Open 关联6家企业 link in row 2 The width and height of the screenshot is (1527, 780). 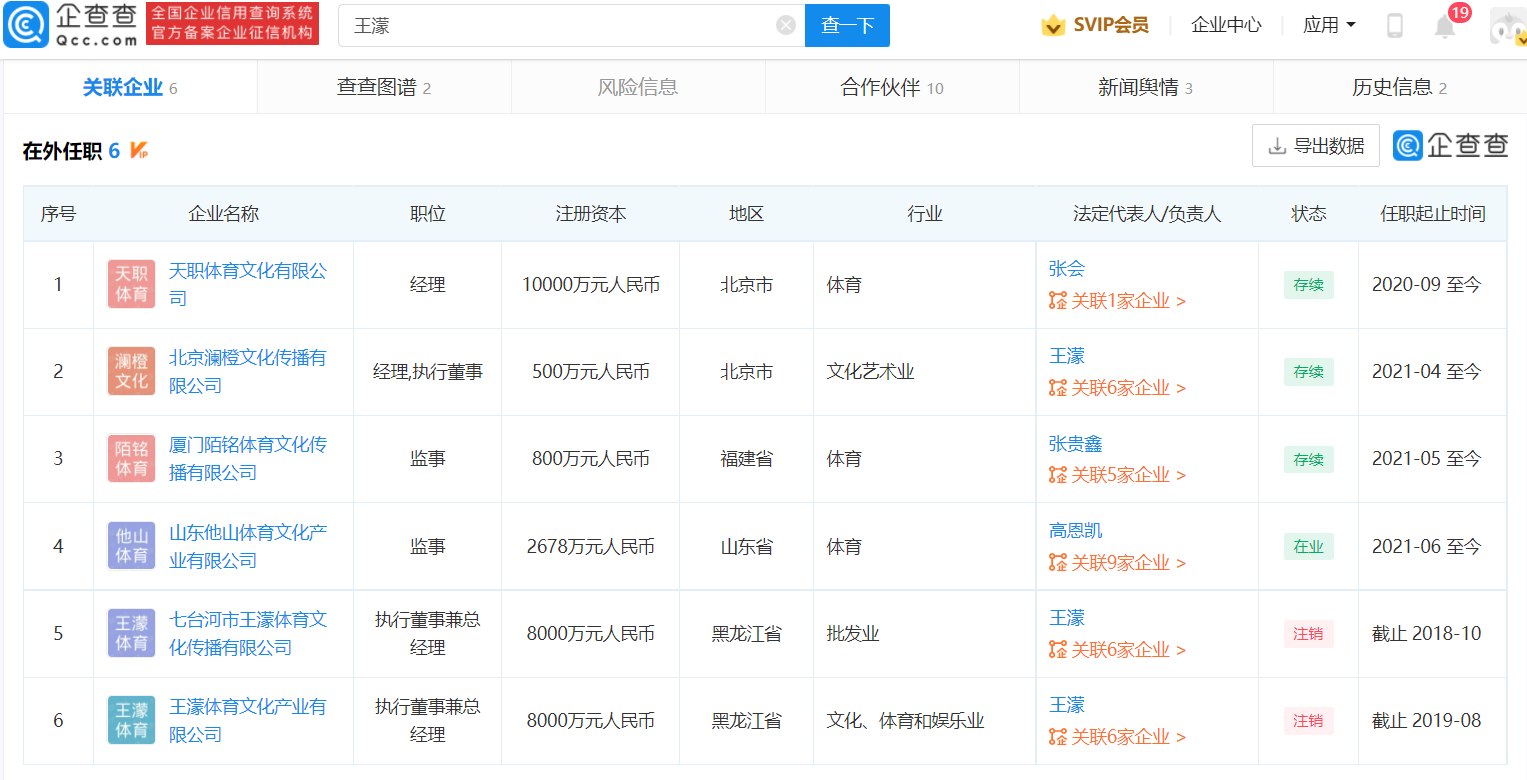point(1117,387)
